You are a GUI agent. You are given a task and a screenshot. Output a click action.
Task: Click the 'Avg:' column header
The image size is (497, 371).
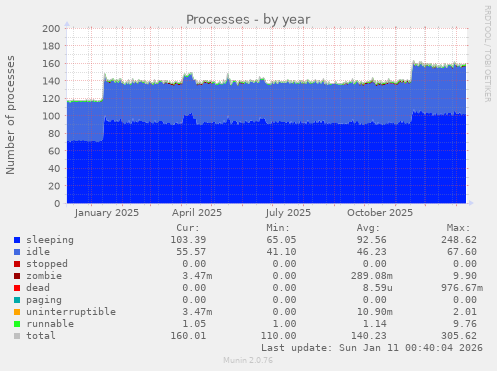tap(368, 228)
